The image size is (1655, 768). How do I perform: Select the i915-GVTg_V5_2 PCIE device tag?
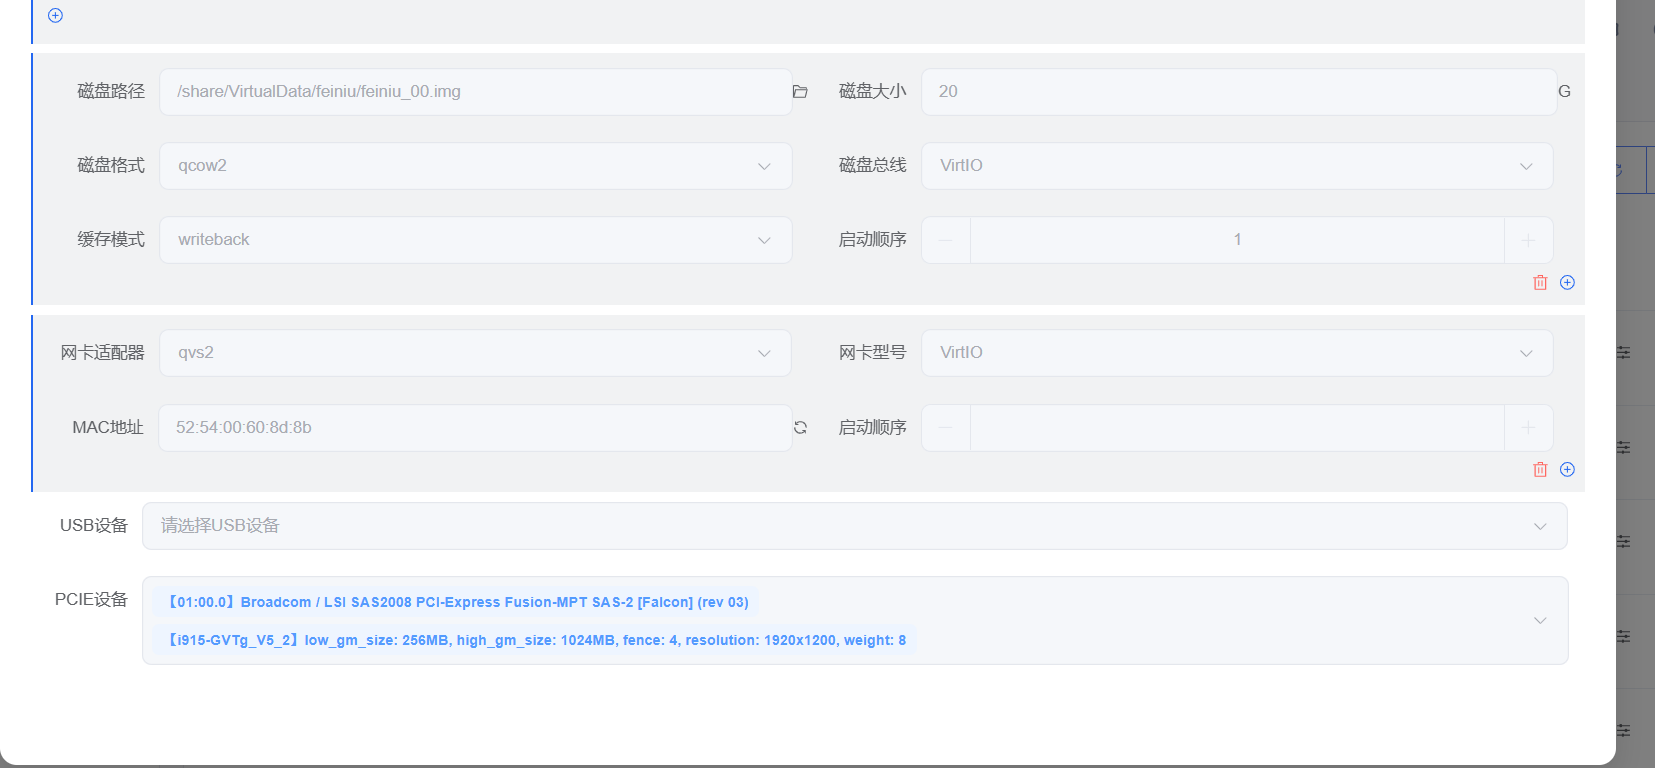click(x=536, y=640)
